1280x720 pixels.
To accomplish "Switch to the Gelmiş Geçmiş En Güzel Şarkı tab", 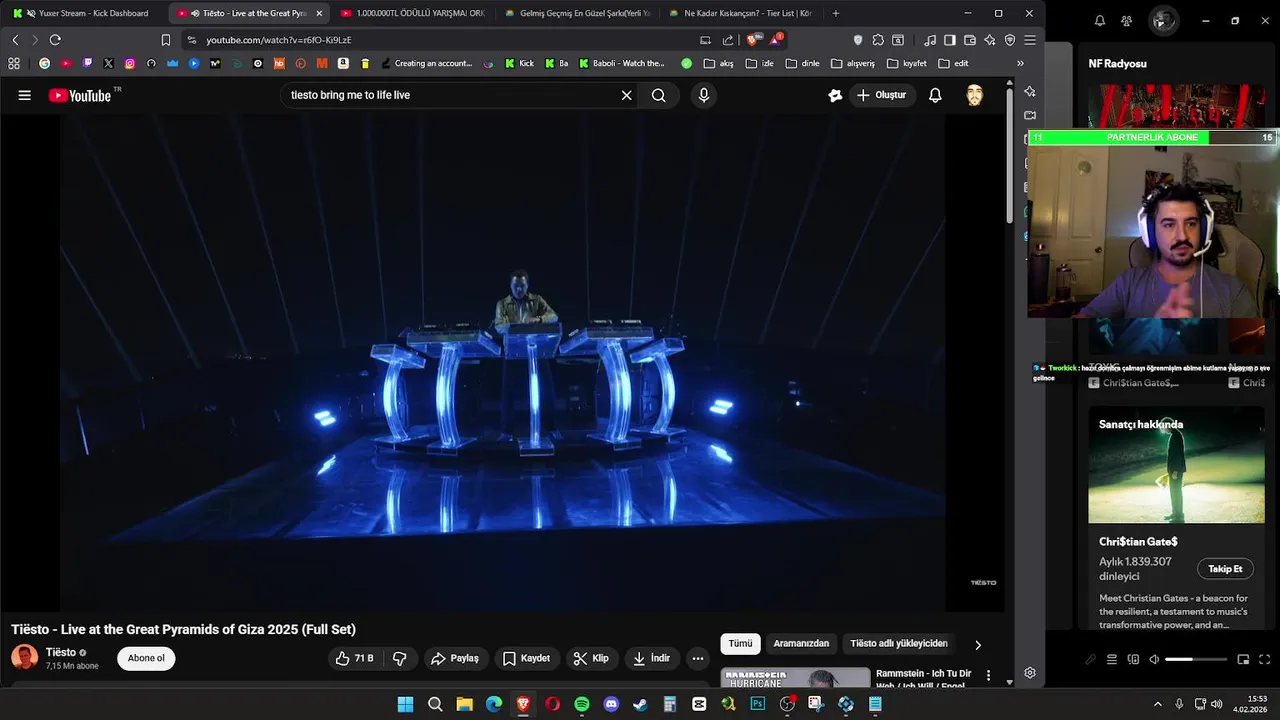I will pyautogui.click(x=577, y=13).
